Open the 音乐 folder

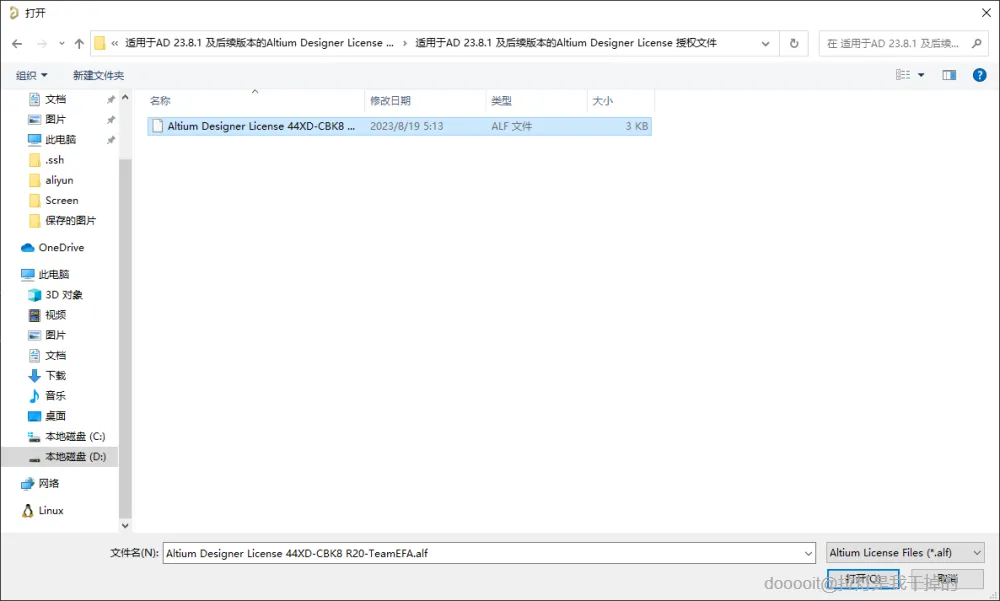click(x=55, y=396)
